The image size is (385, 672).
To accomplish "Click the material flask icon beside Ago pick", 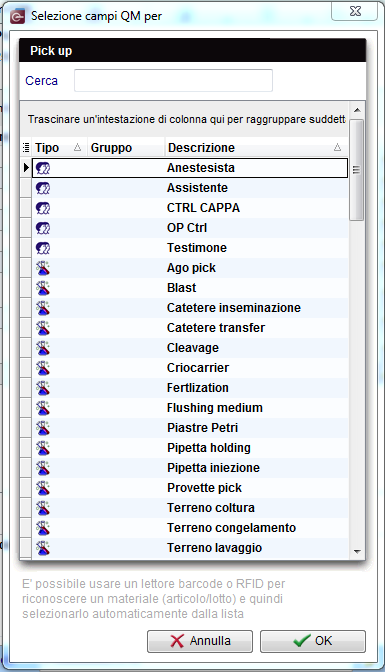I will (43, 268).
